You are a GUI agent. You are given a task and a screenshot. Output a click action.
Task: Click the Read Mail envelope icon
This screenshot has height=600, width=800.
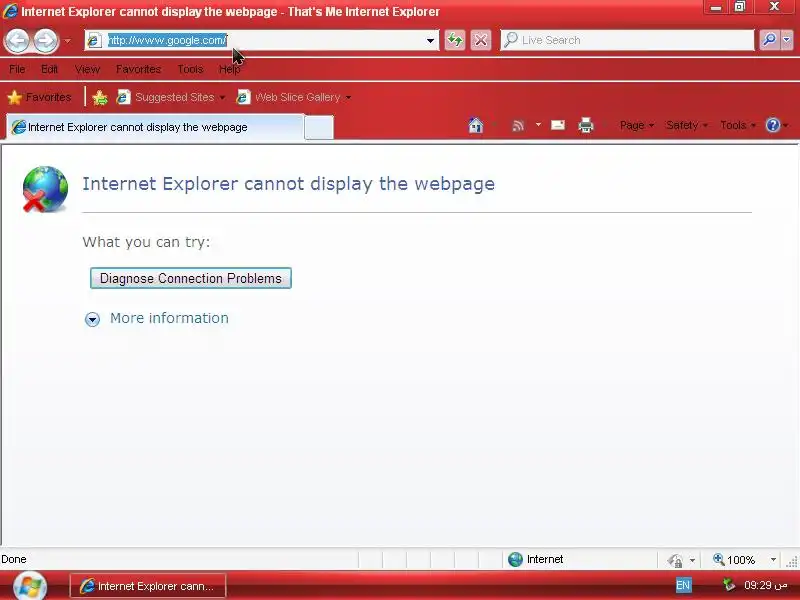558,126
